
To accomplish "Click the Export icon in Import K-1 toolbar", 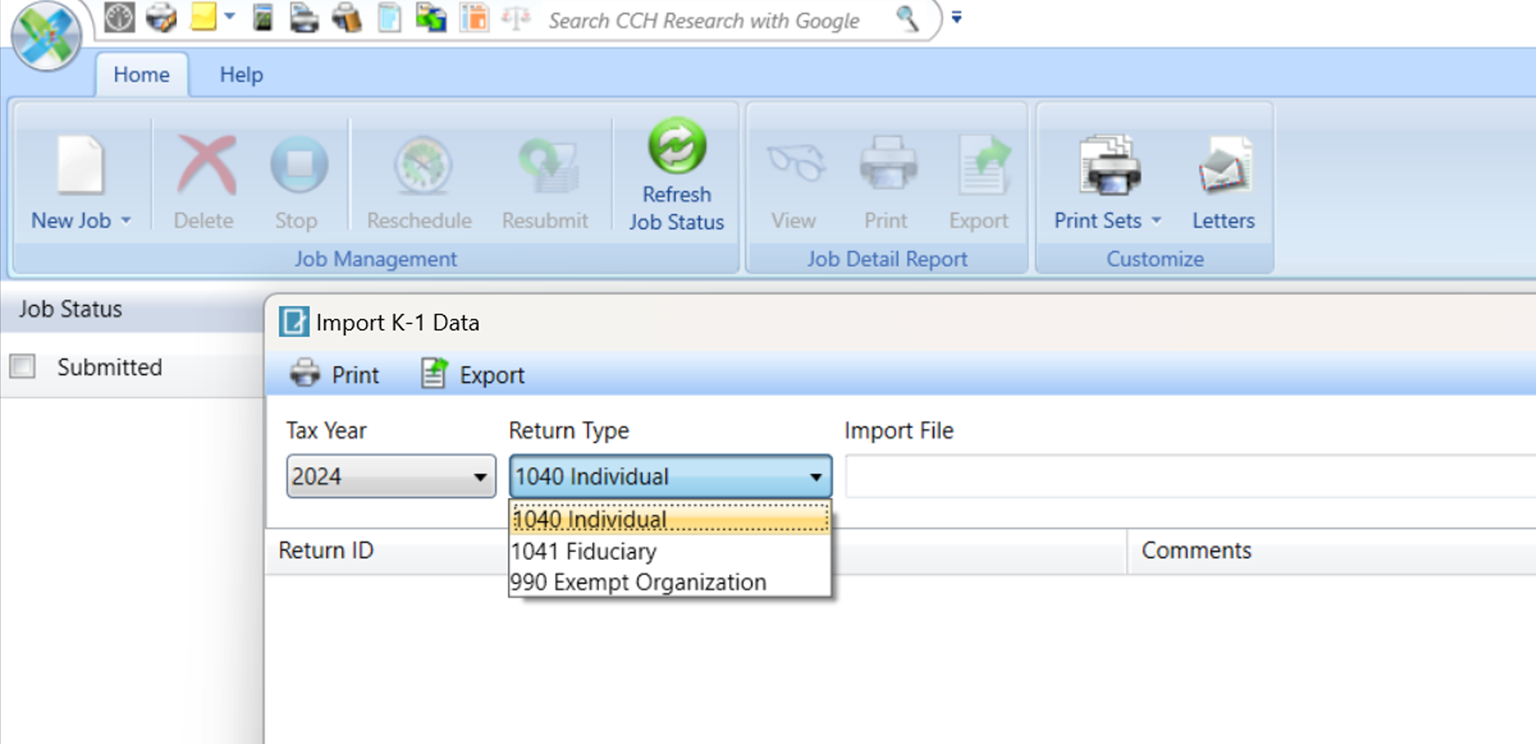I will coord(434,374).
